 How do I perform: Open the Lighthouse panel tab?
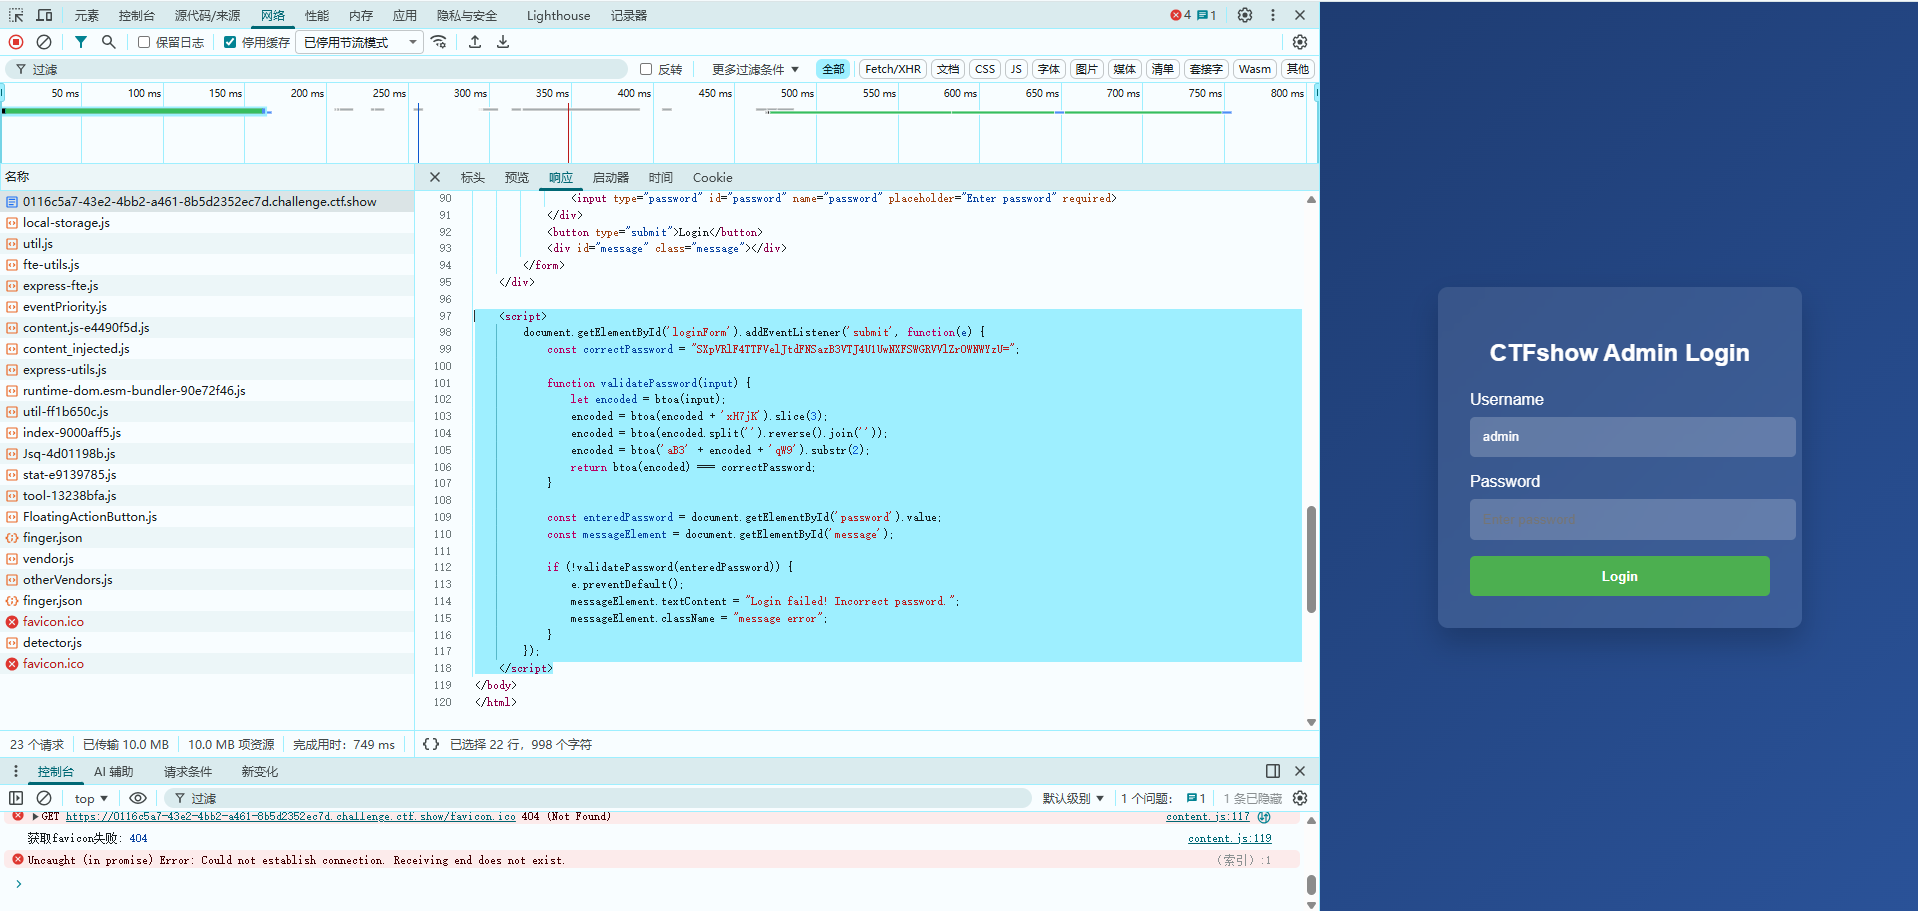pos(558,15)
